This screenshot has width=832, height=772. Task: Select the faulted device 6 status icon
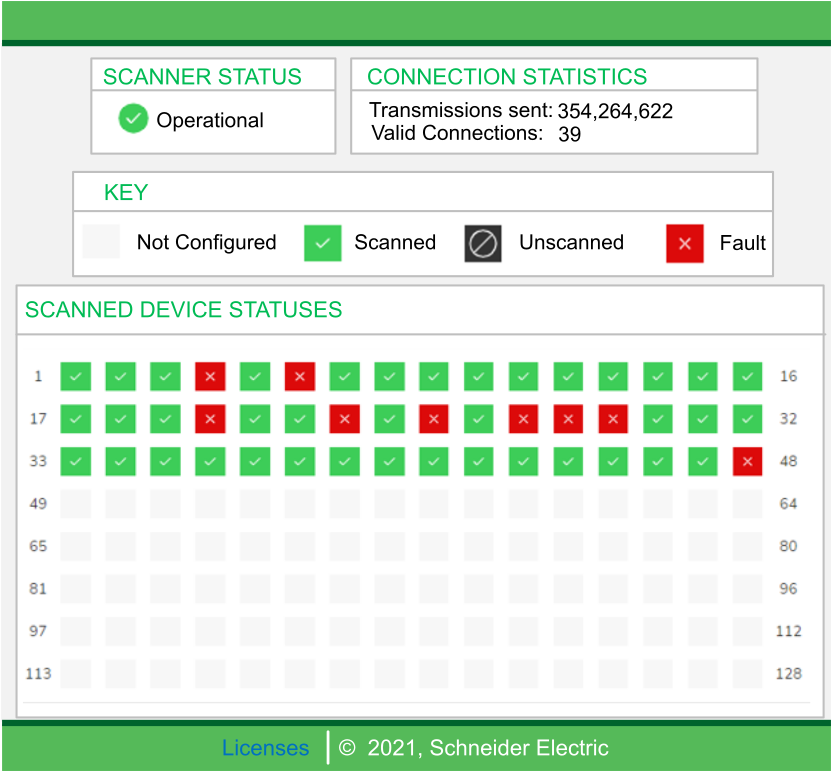pyautogui.click(x=300, y=376)
